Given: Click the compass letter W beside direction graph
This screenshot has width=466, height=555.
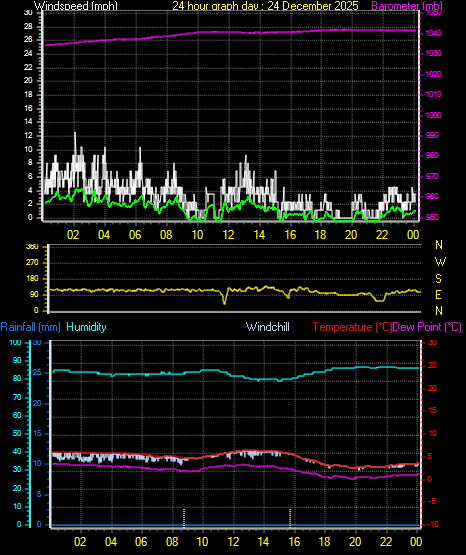Looking at the screenshot, I should [x=440, y=262].
